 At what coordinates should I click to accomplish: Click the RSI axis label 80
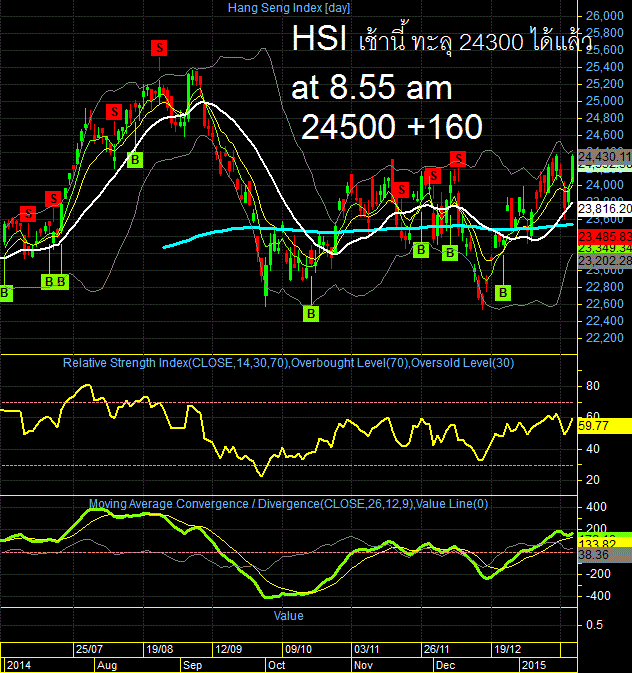pyautogui.click(x=592, y=386)
